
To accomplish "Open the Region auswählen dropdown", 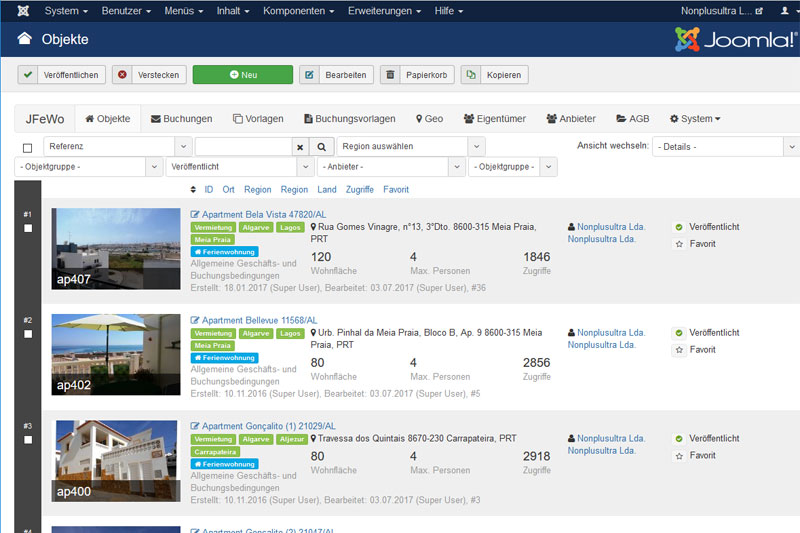I will click(x=411, y=146).
